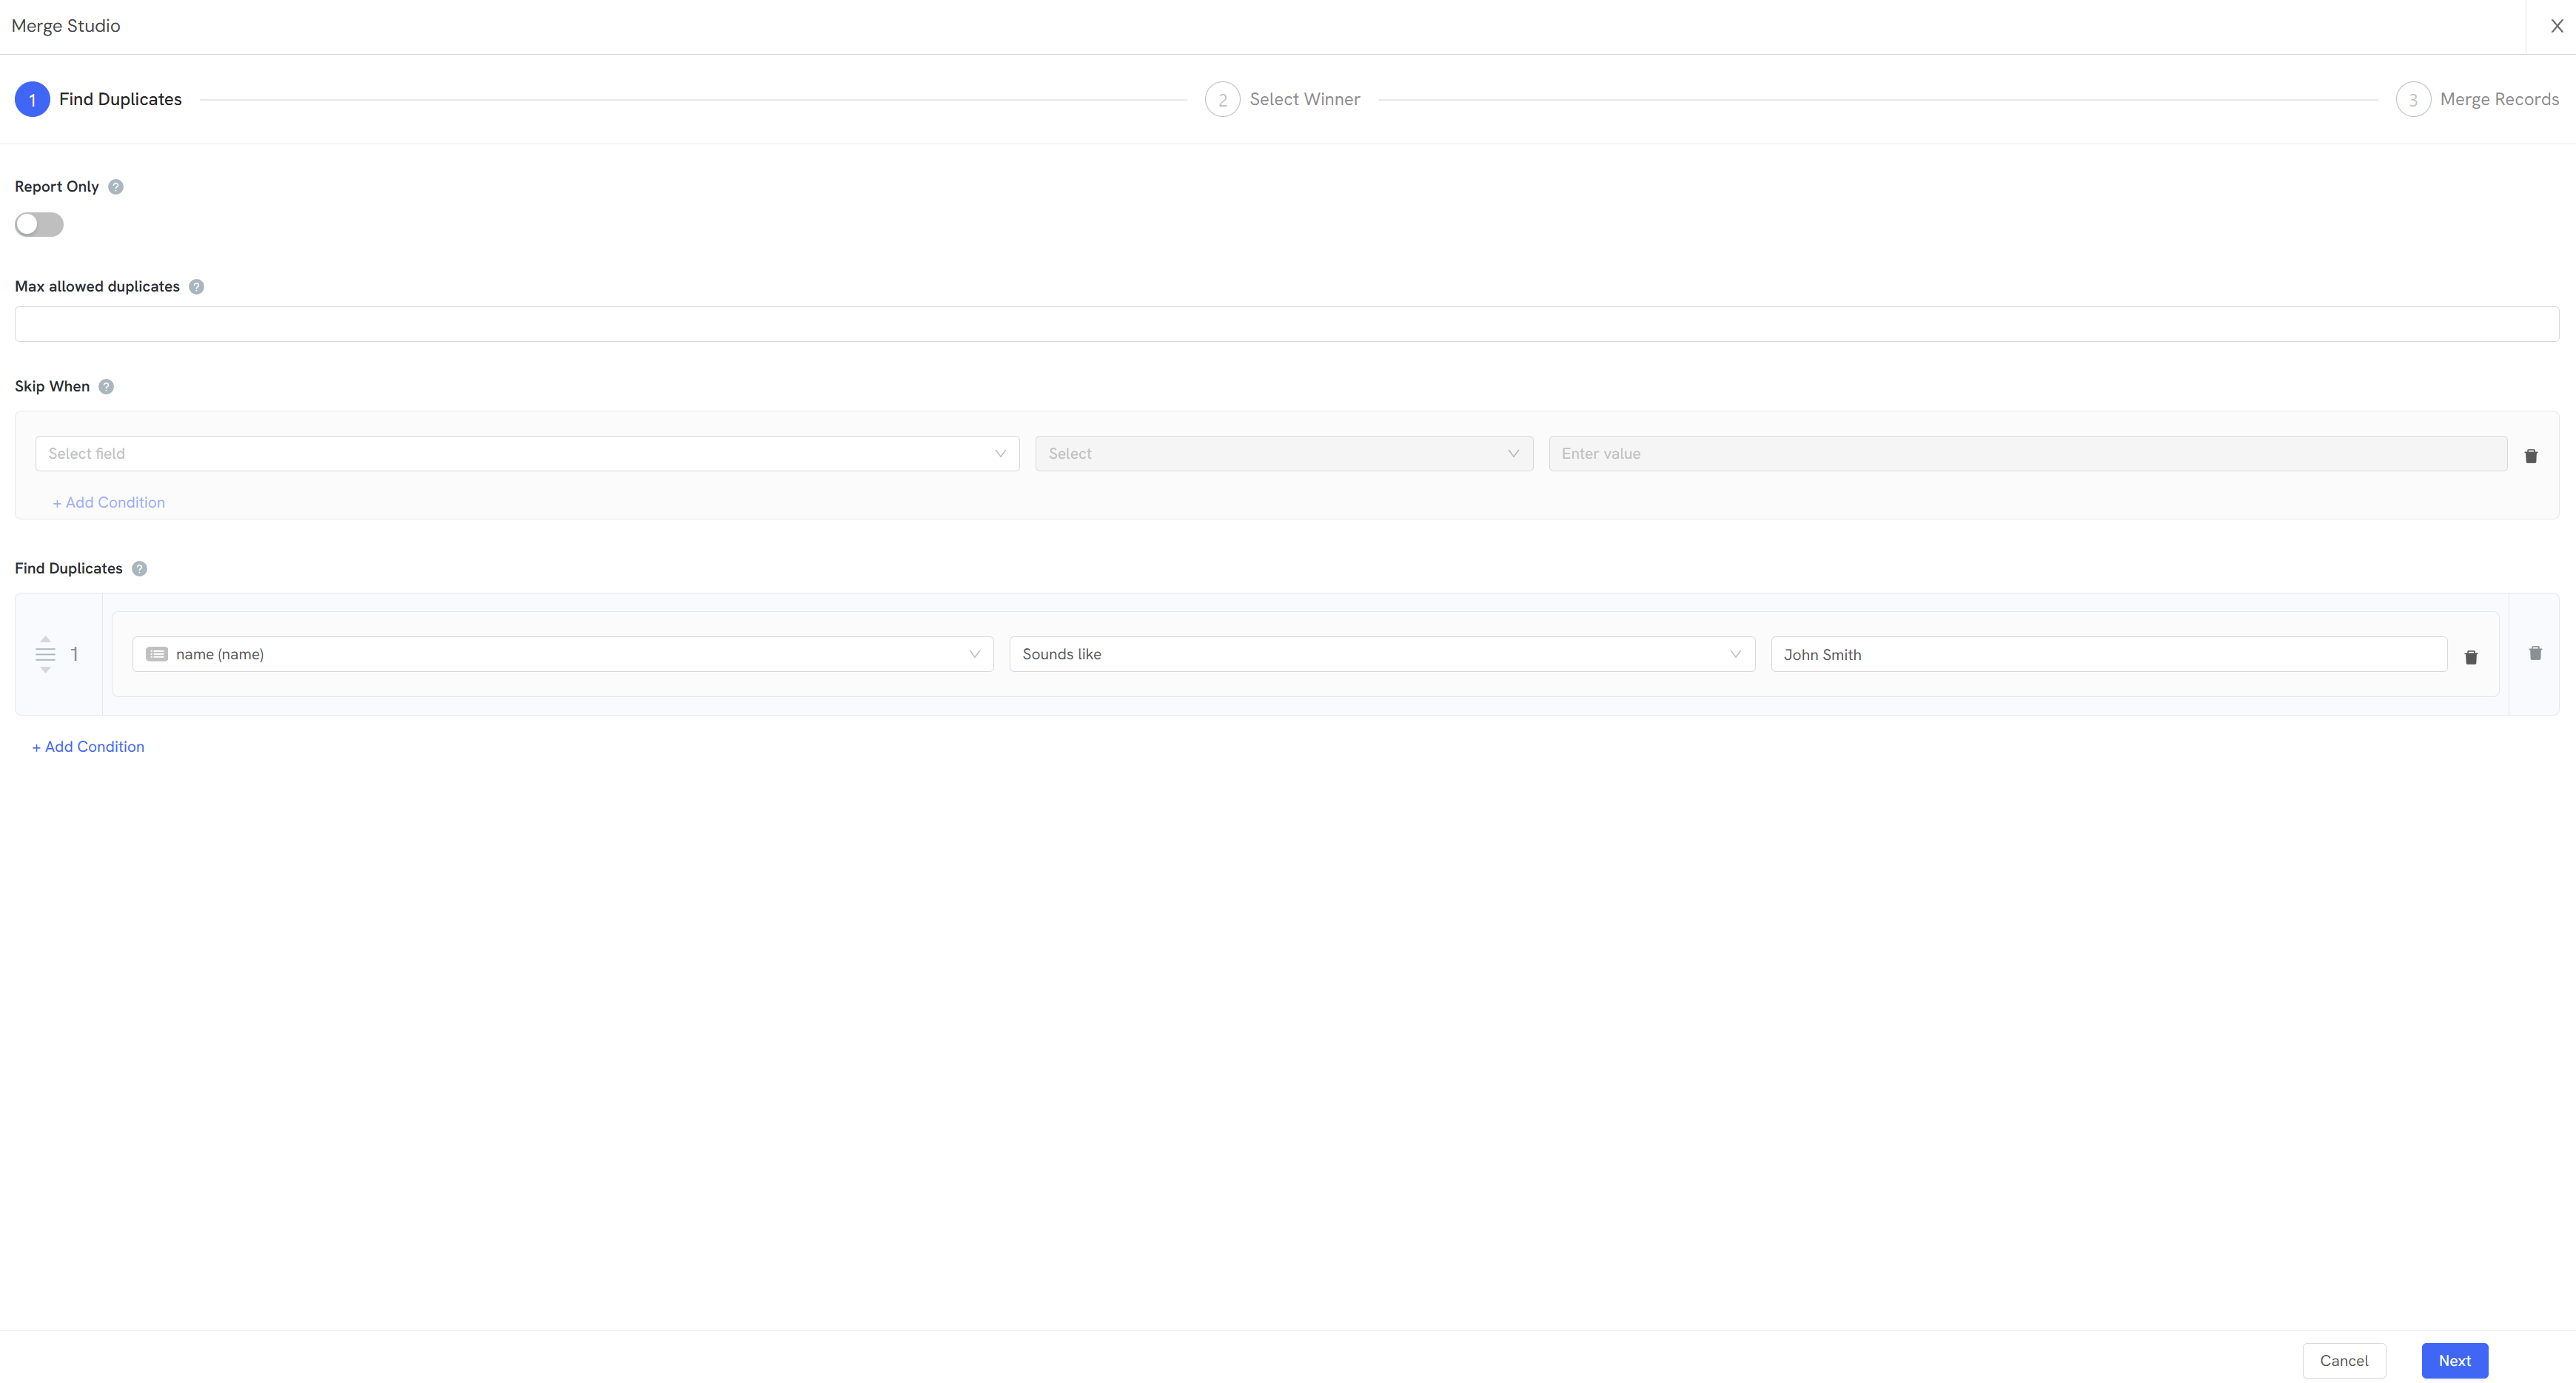Viewport: 2576px width, 1383px height.
Task: Delete the Skip When condition row
Action: pyautogui.click(x=2531, y=456)
